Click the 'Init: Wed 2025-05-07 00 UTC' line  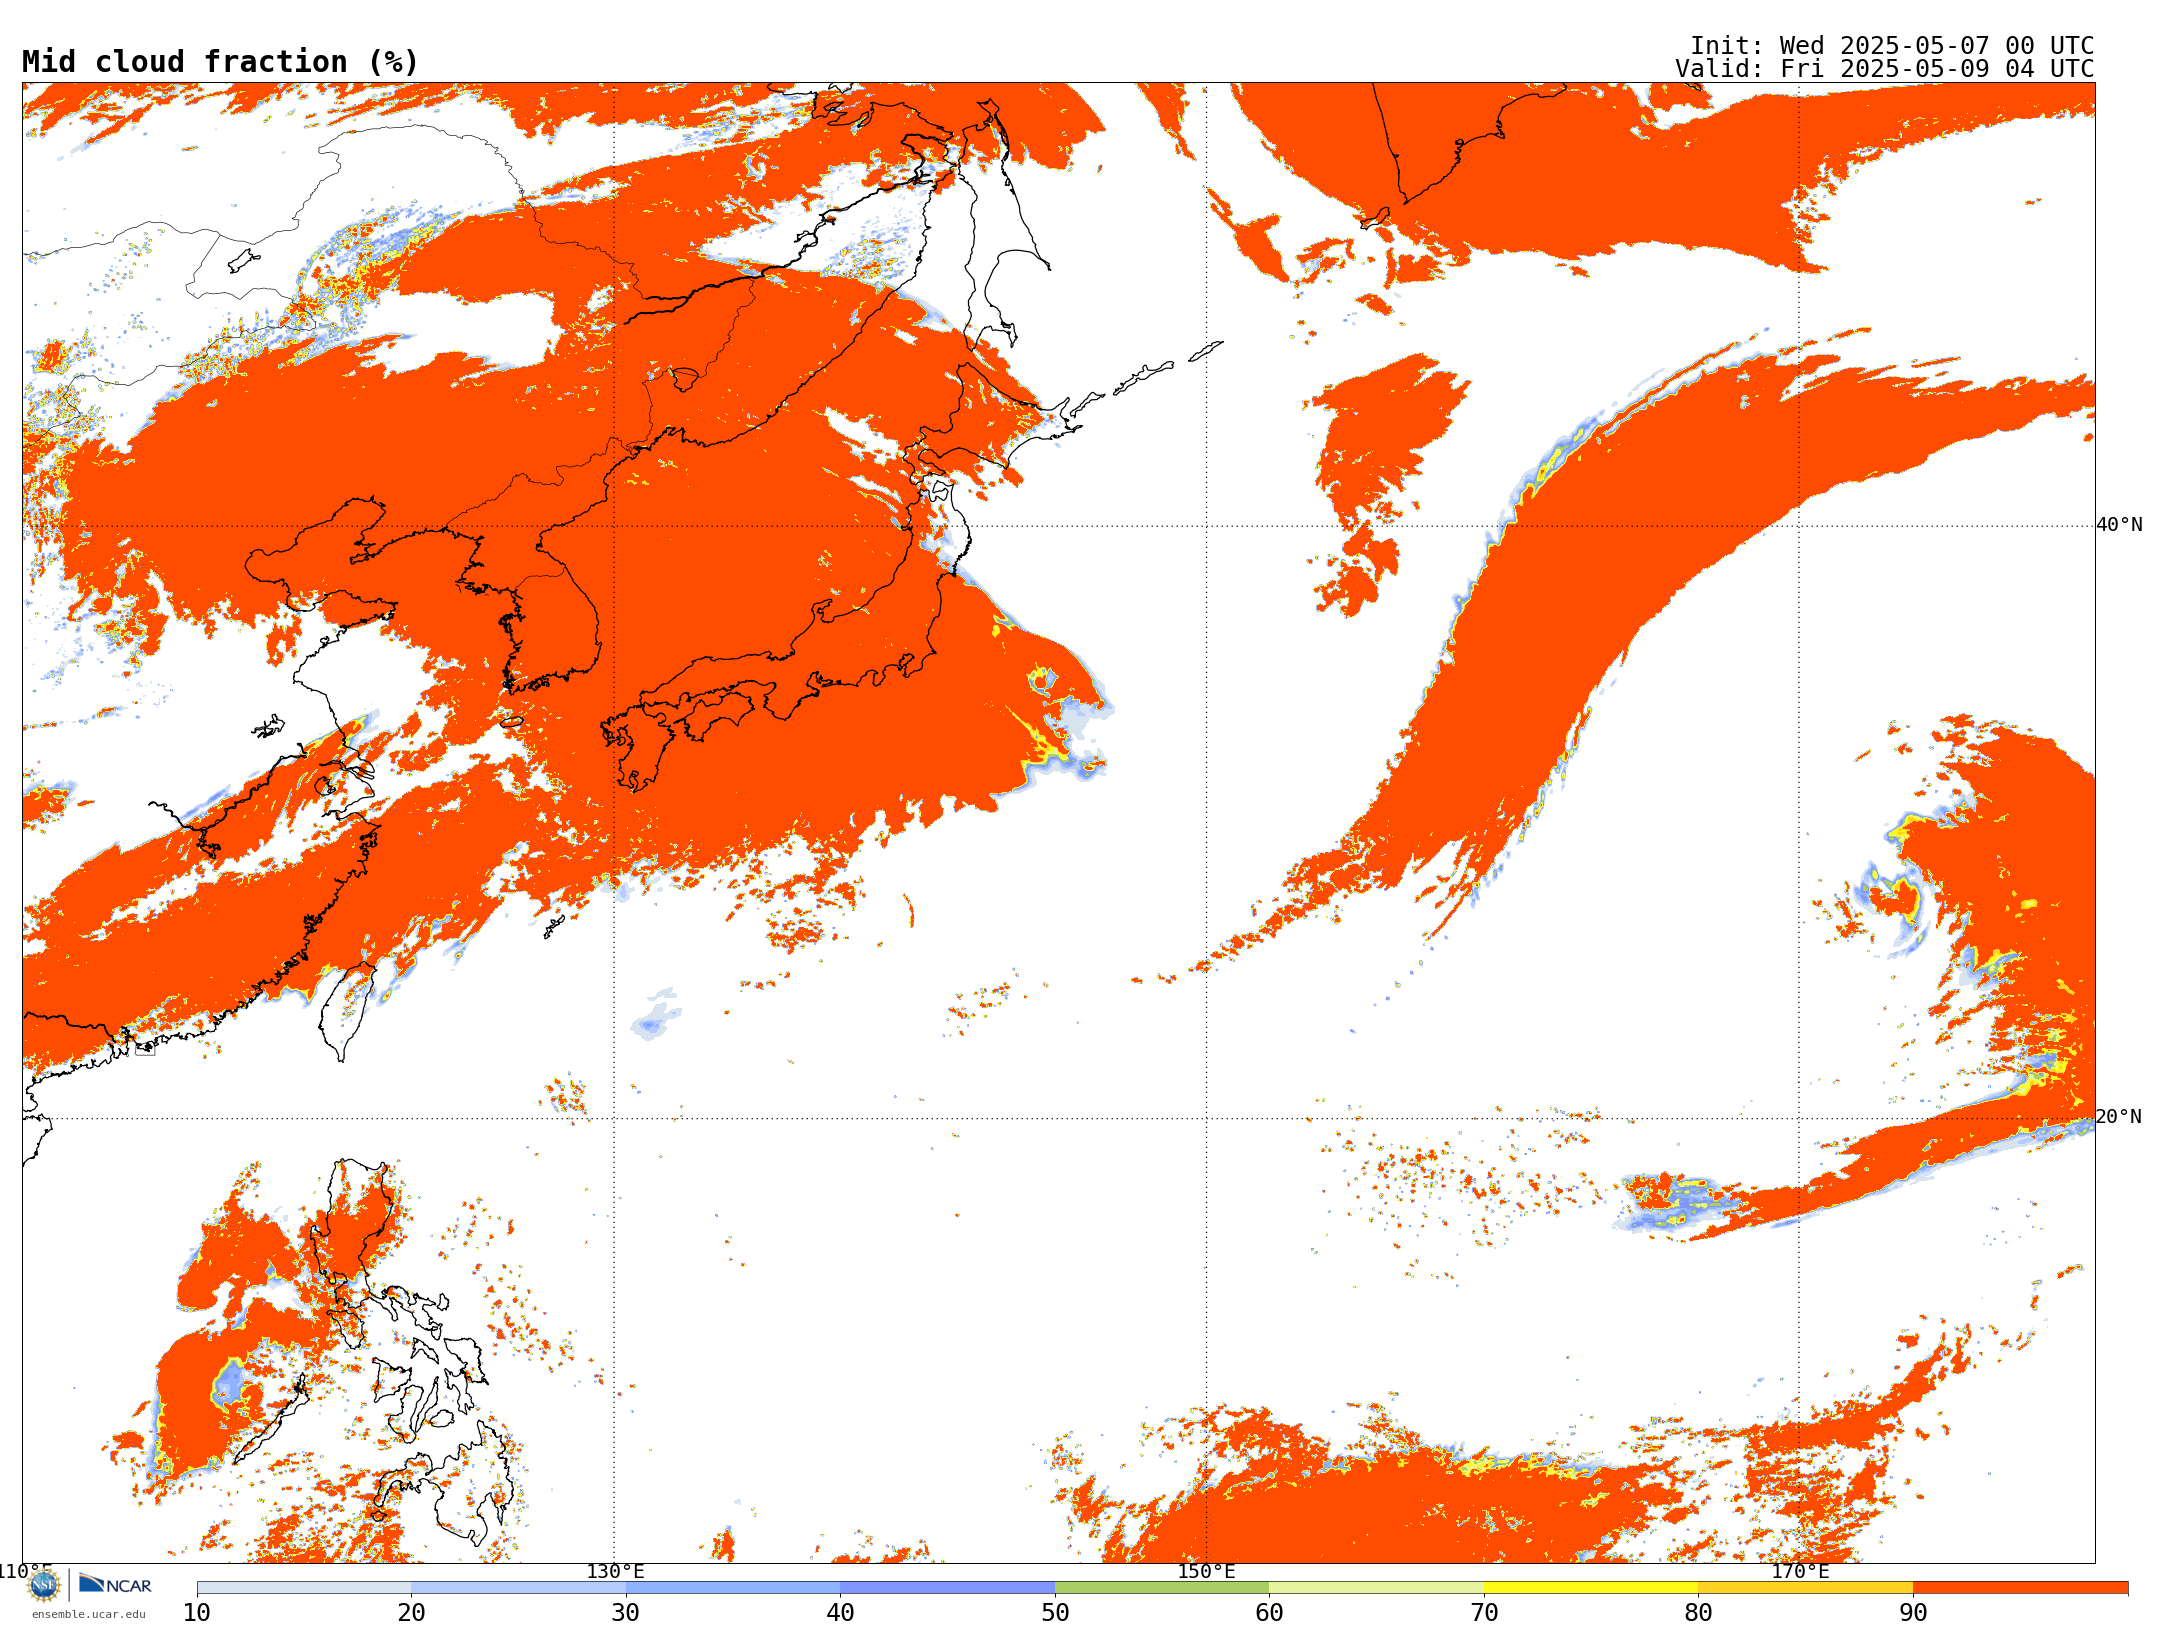tap(1892, 46)
